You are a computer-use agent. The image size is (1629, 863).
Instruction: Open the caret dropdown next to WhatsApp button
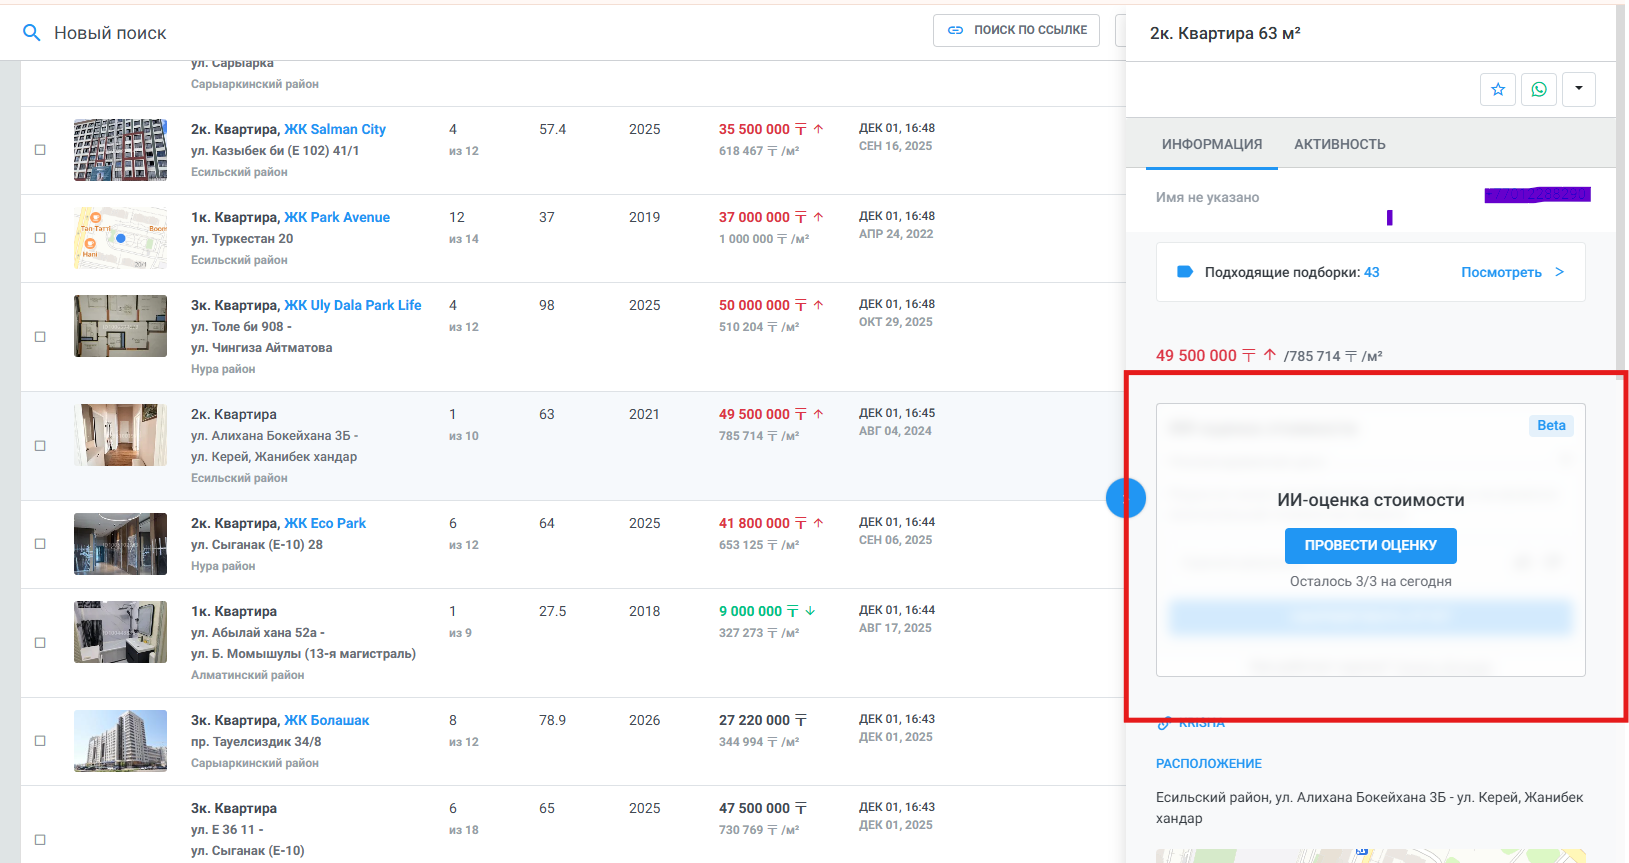[1579, 89]
